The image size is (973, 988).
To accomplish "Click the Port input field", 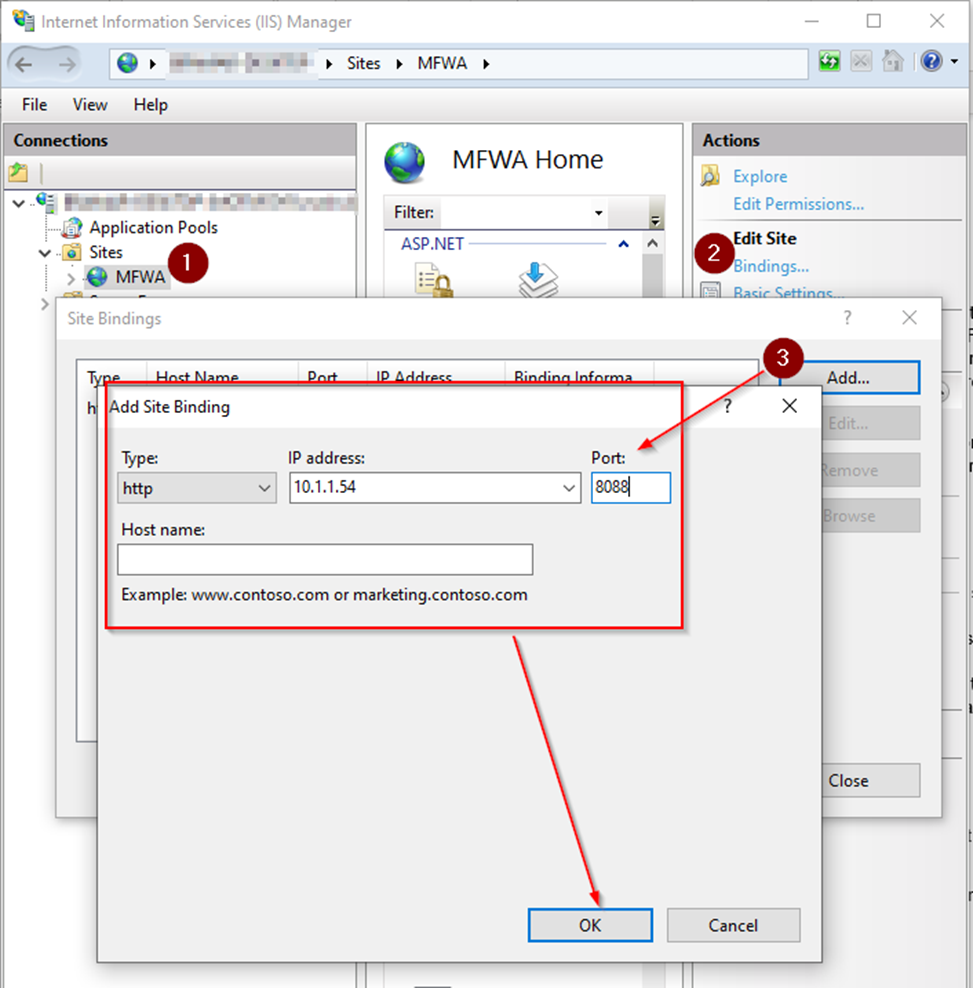I will 631,488.
